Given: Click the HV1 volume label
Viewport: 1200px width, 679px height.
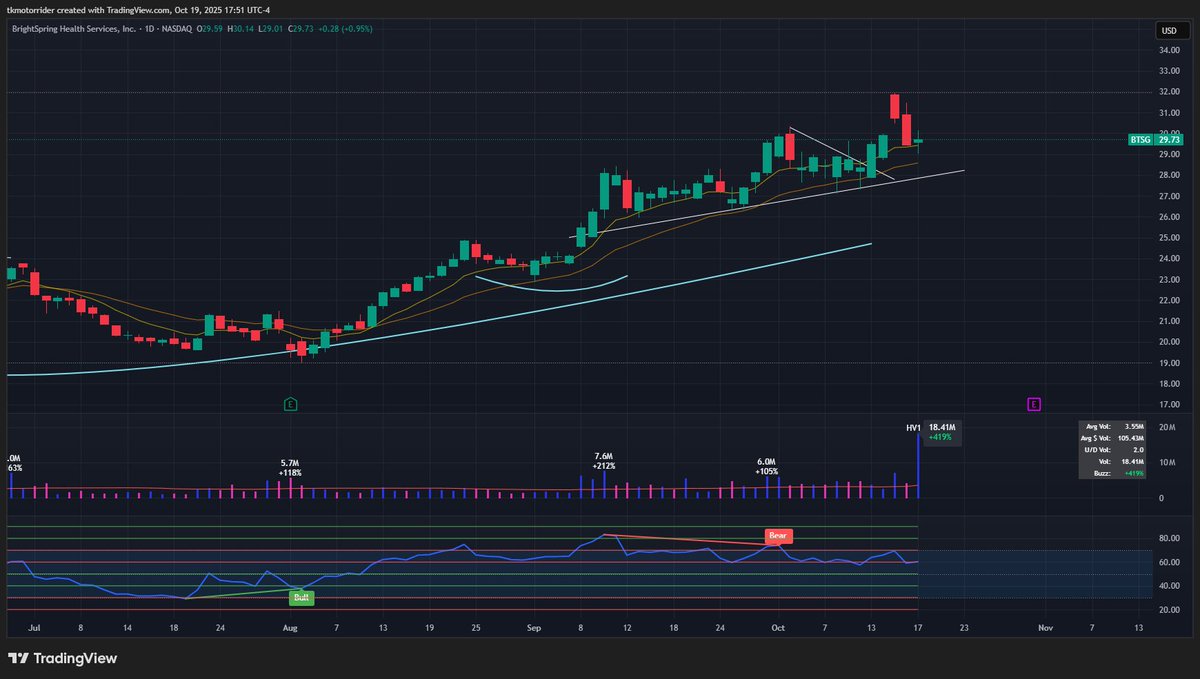Looking at the screenshot, I should (913, 427).
